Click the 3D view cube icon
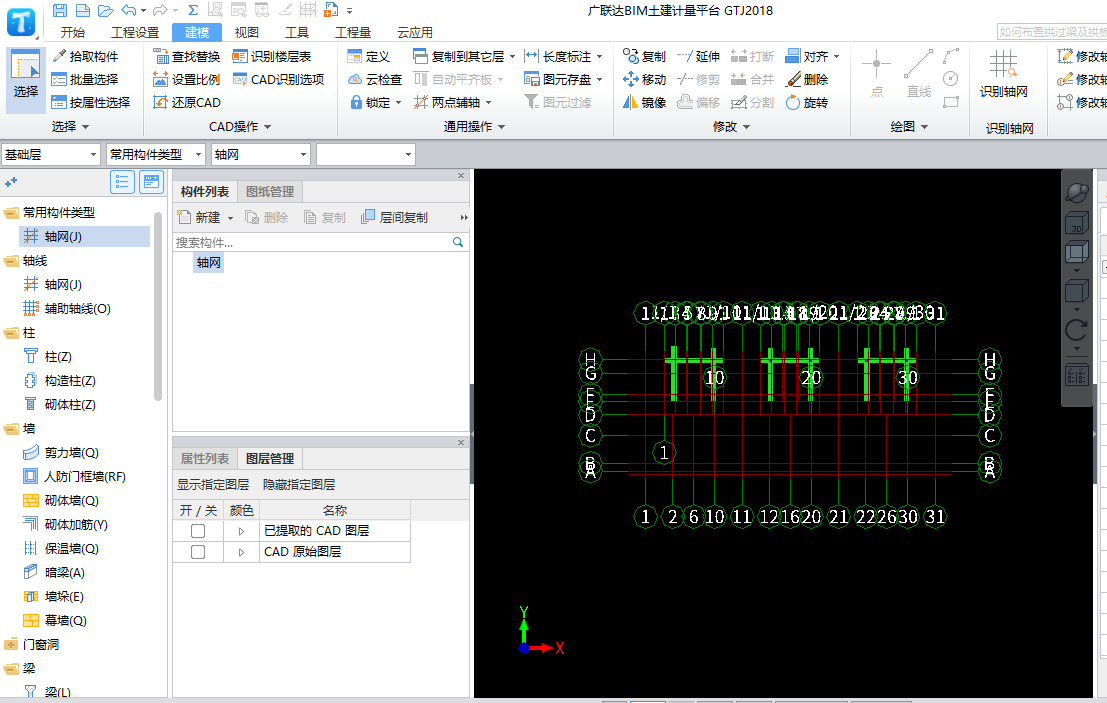The image size is (1107, 703). tap(1077, 223)
